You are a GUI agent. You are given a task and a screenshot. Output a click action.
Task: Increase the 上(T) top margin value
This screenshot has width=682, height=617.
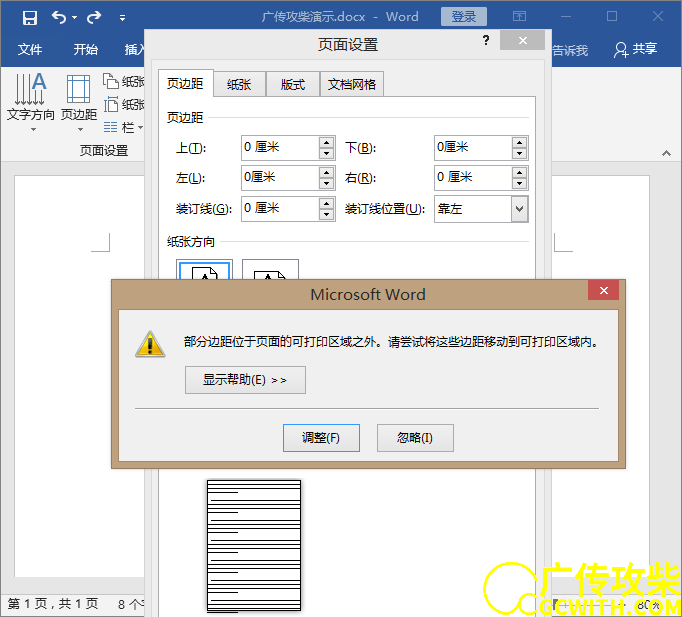326,142
